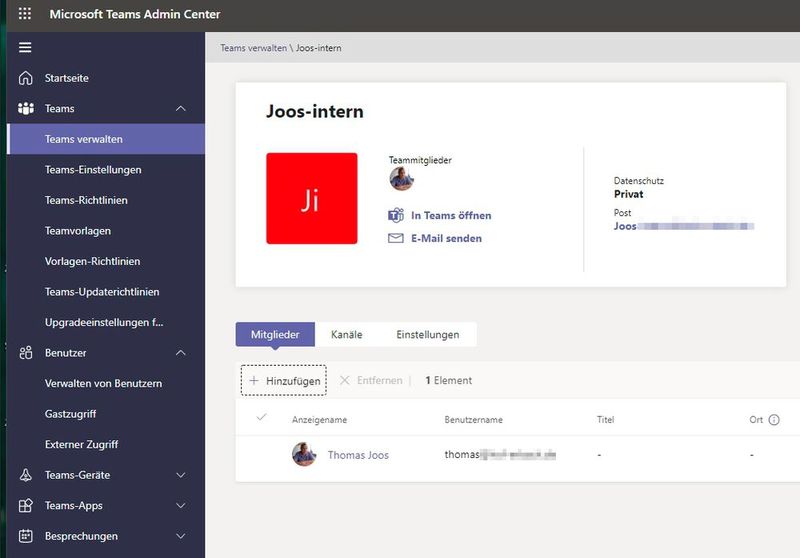Click the X icon of Entfernen

345,381
